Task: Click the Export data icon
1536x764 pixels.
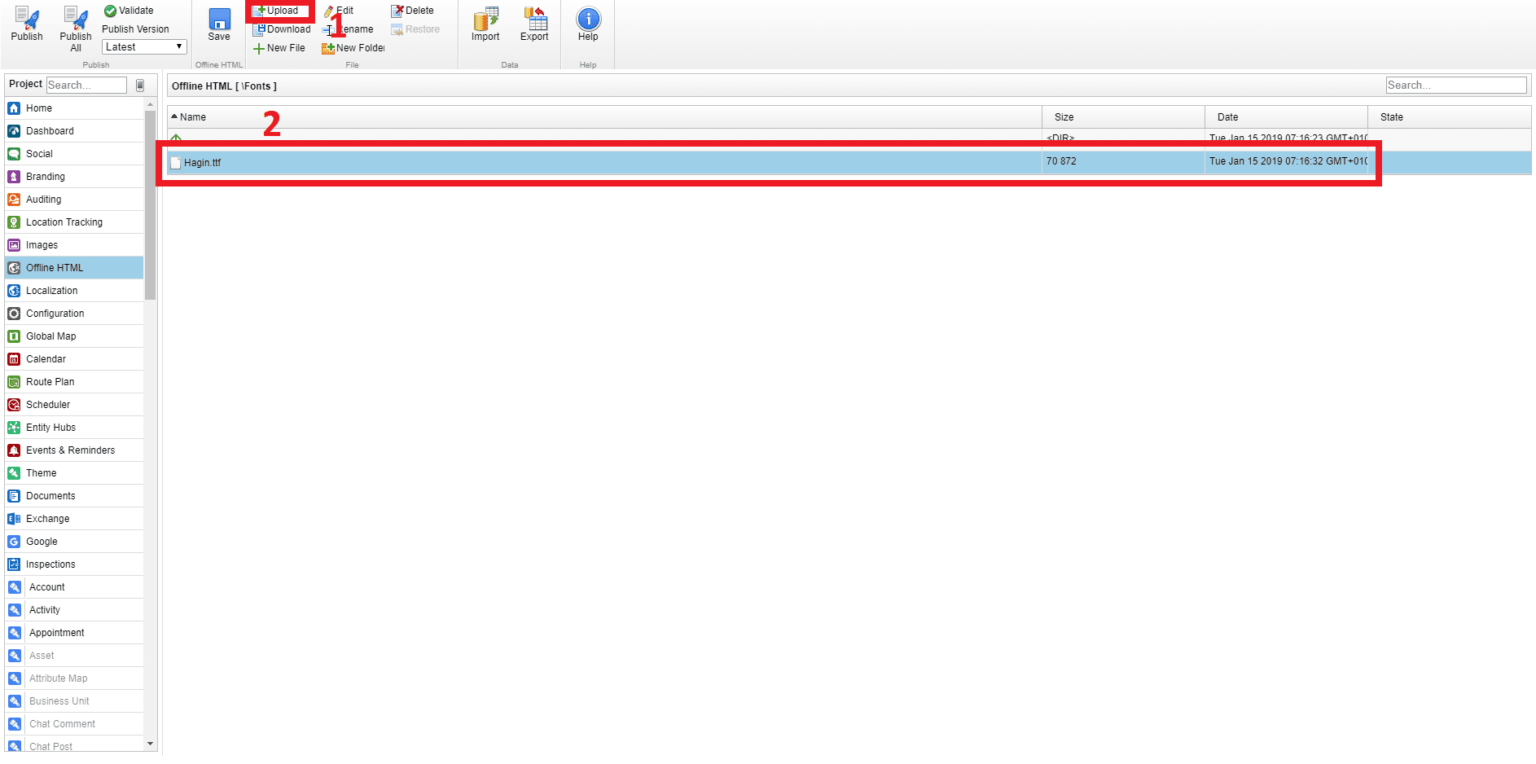Action: [x=534, y=18]
